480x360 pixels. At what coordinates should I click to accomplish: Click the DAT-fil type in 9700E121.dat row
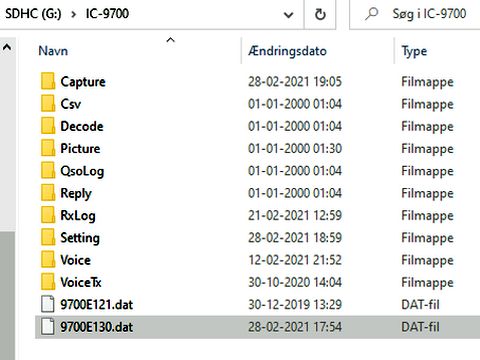point(420,305)
